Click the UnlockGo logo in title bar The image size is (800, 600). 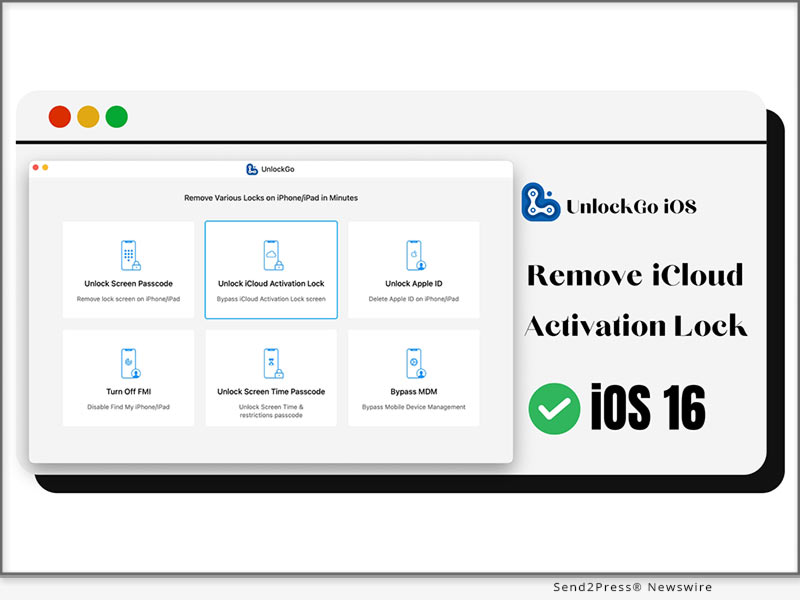coord(252,169)
